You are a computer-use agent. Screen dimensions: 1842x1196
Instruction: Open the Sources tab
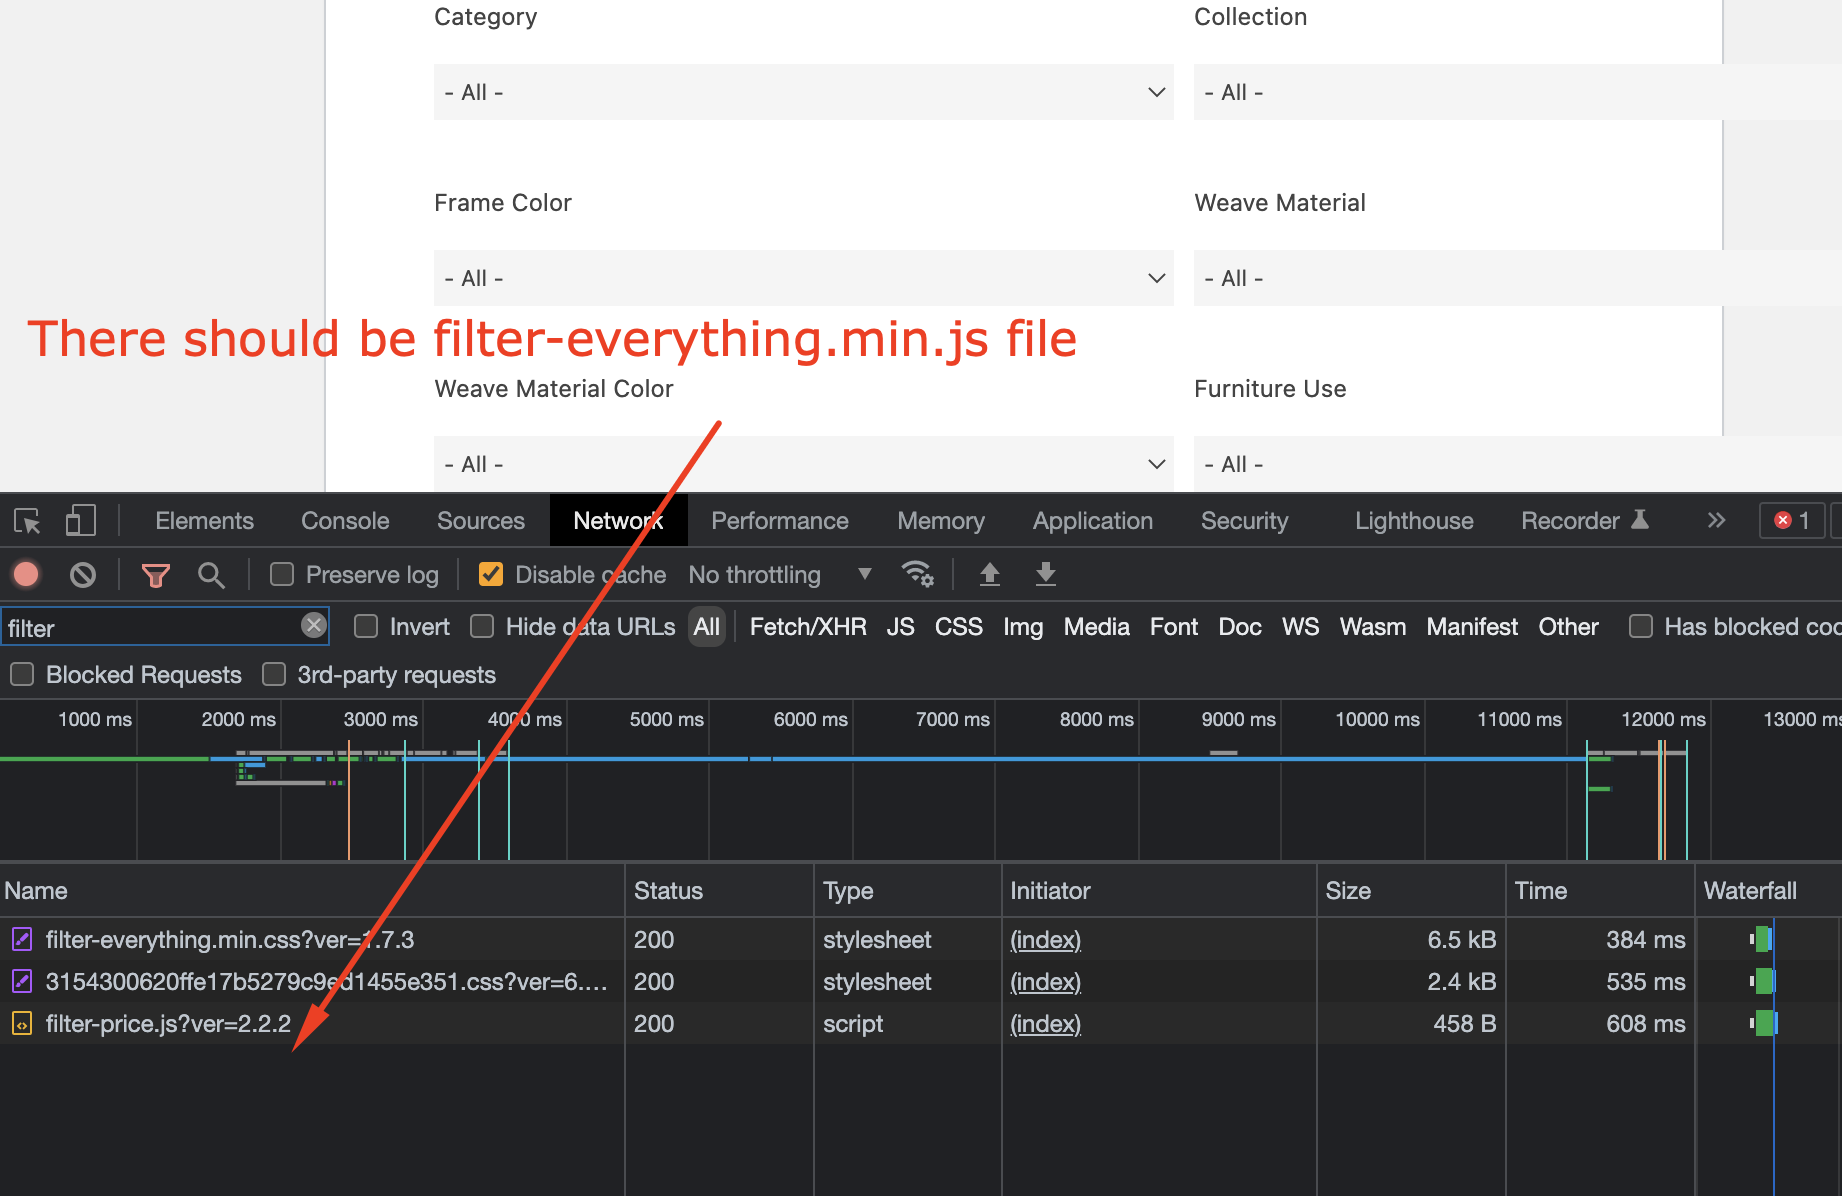(x=481, y=521)
